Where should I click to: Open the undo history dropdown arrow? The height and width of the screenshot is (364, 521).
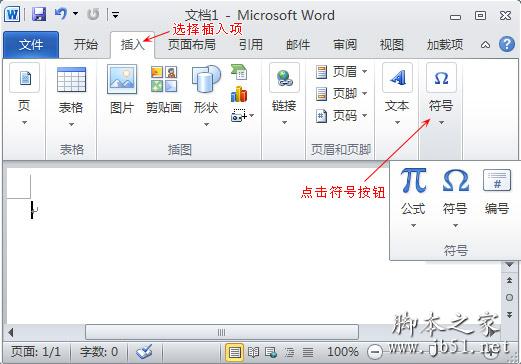point(76,14)
